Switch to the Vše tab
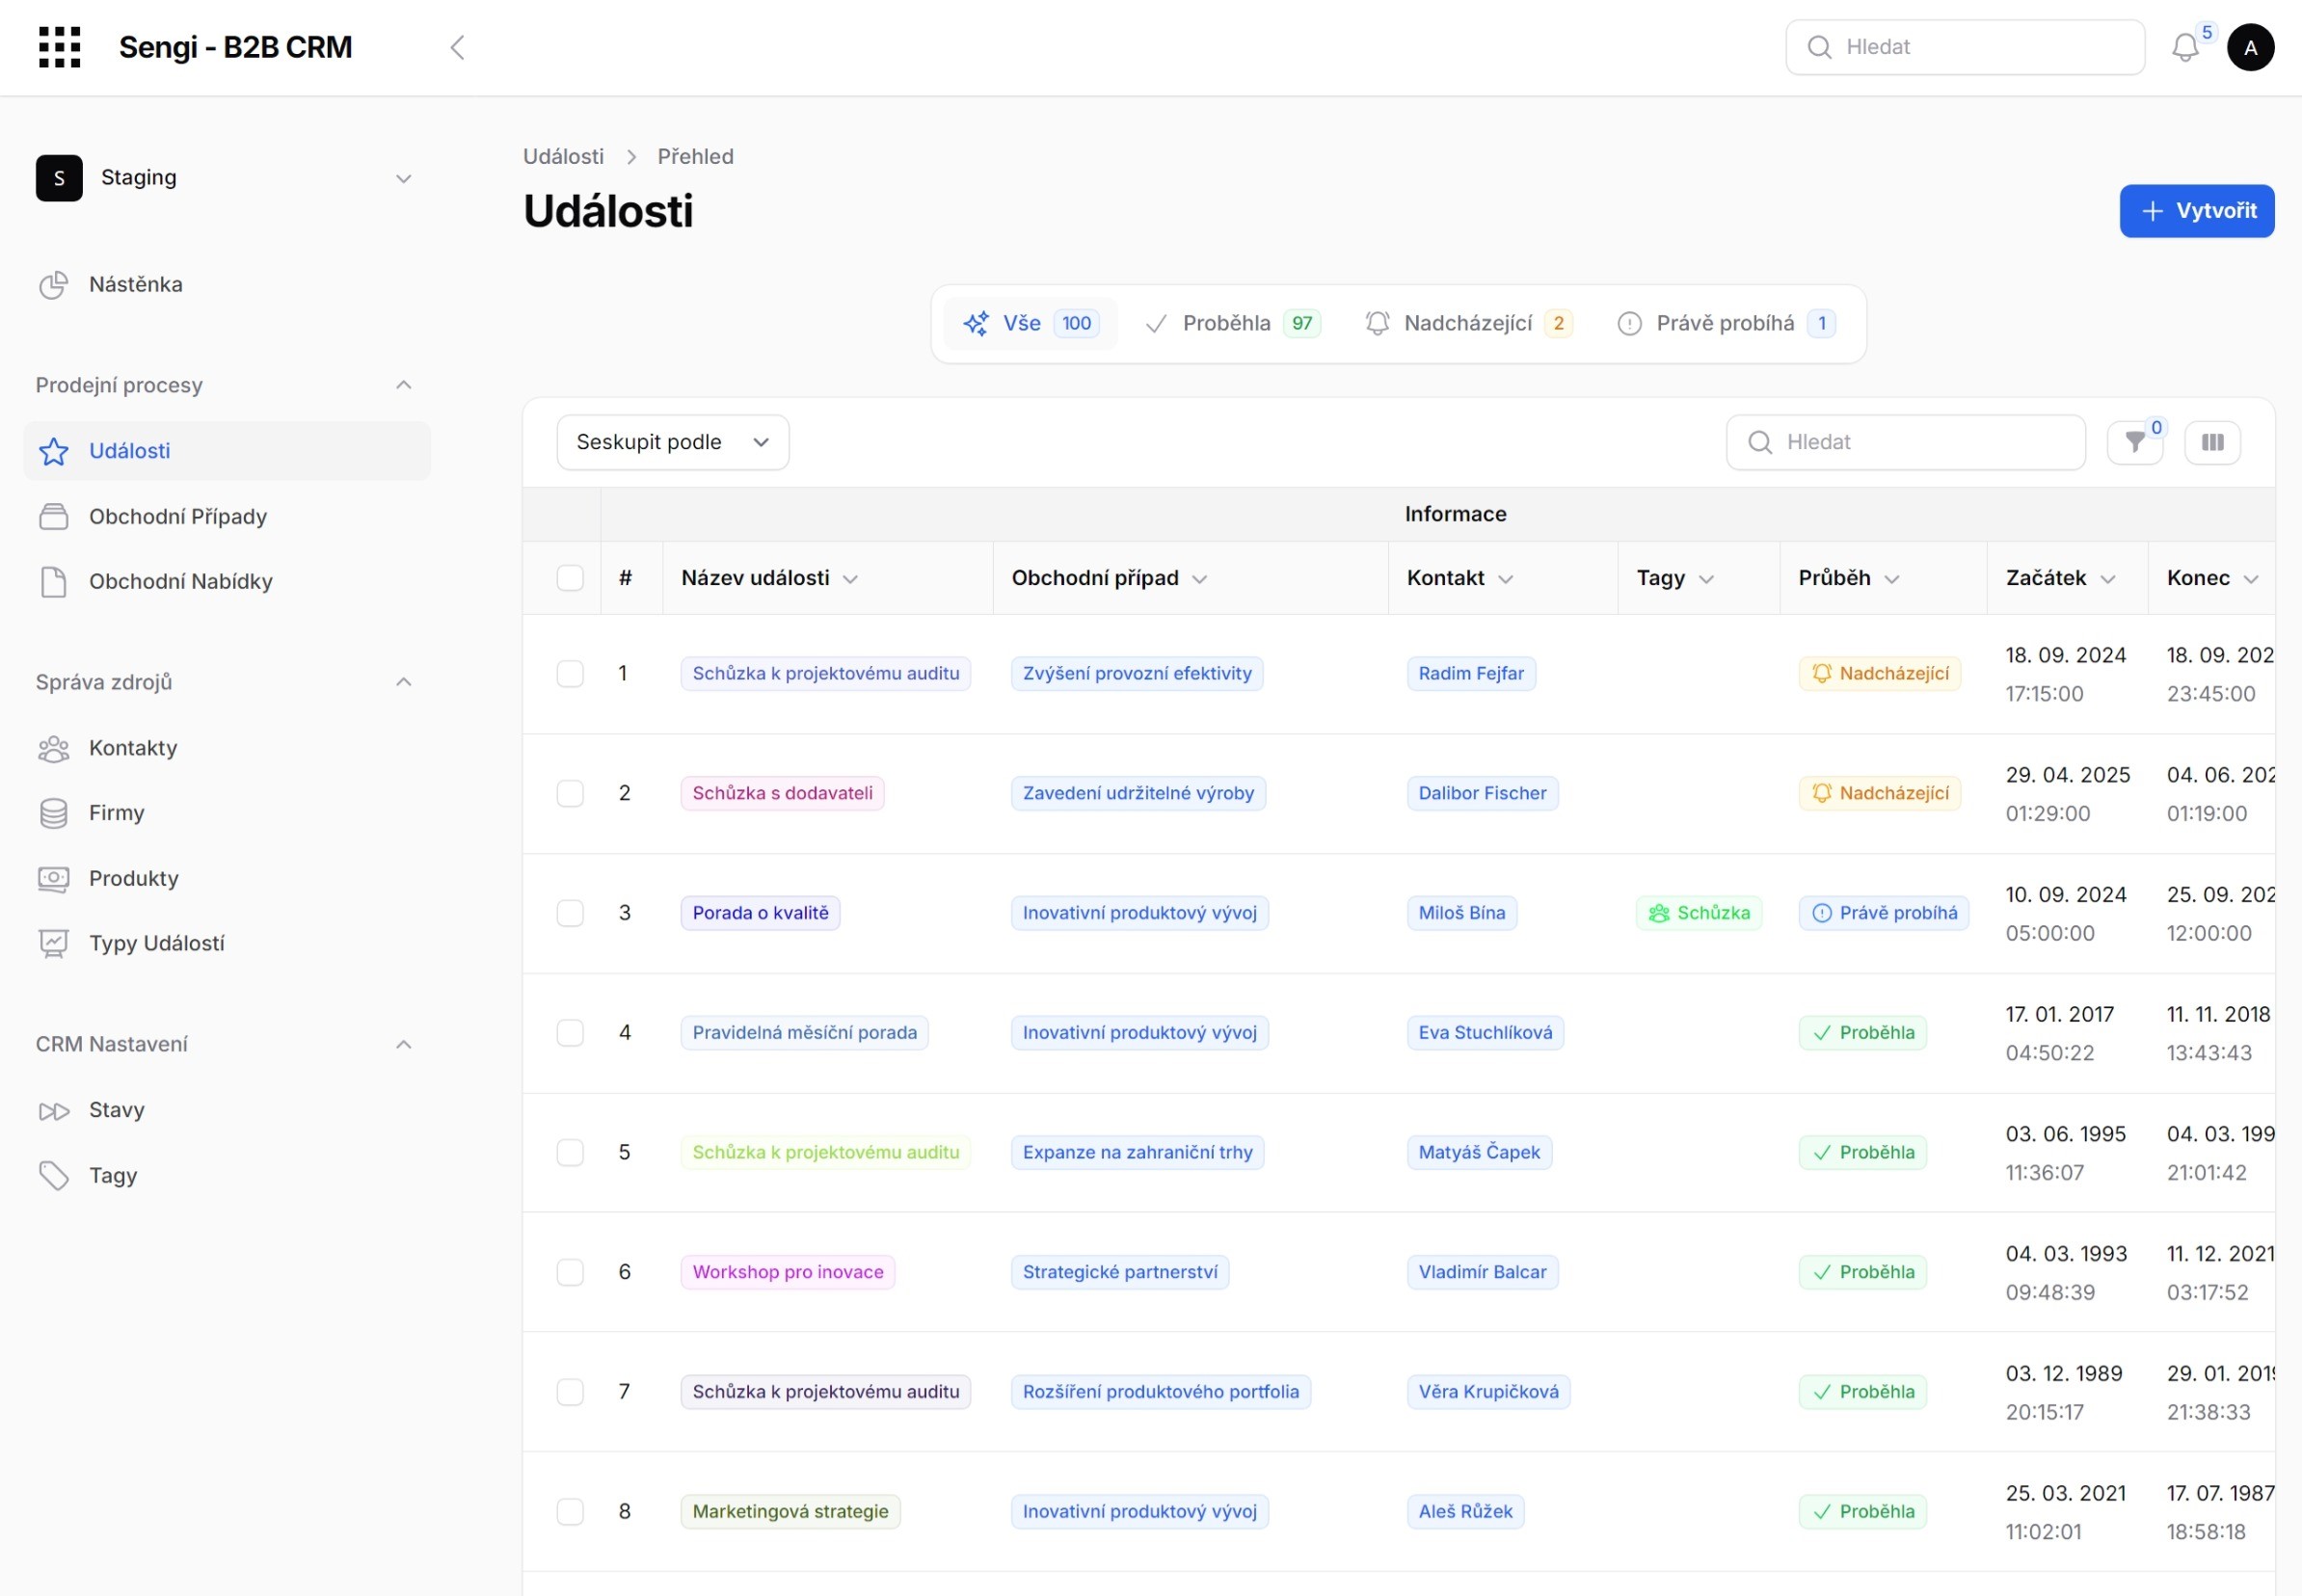 click(x=1030, y=323)
